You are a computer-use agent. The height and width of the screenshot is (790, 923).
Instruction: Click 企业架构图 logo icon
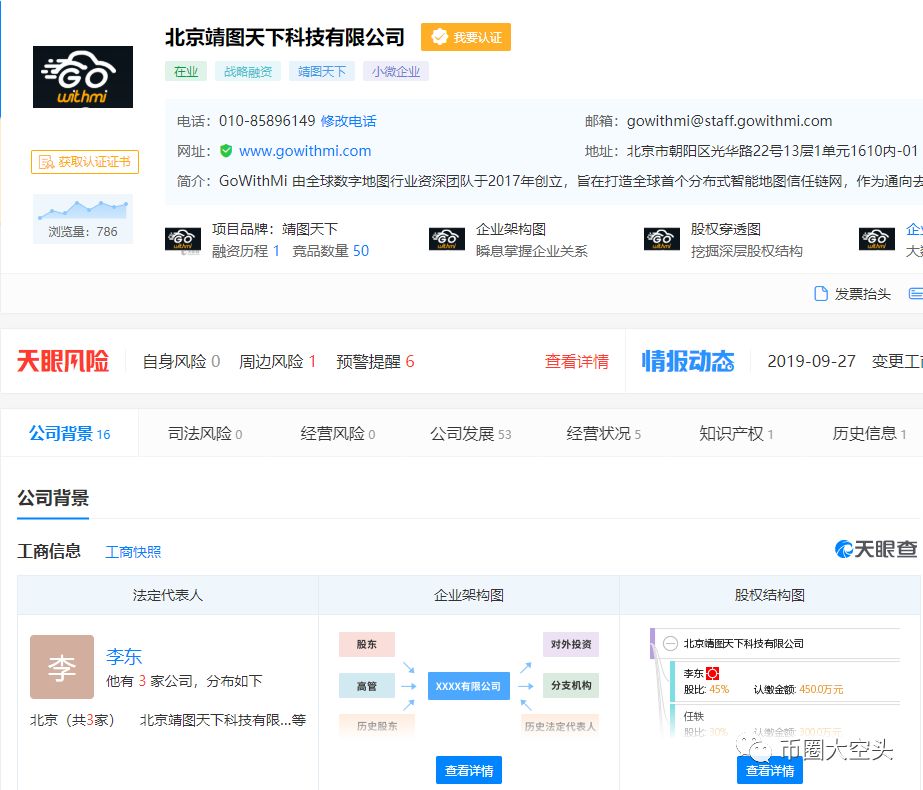(447, 240)
